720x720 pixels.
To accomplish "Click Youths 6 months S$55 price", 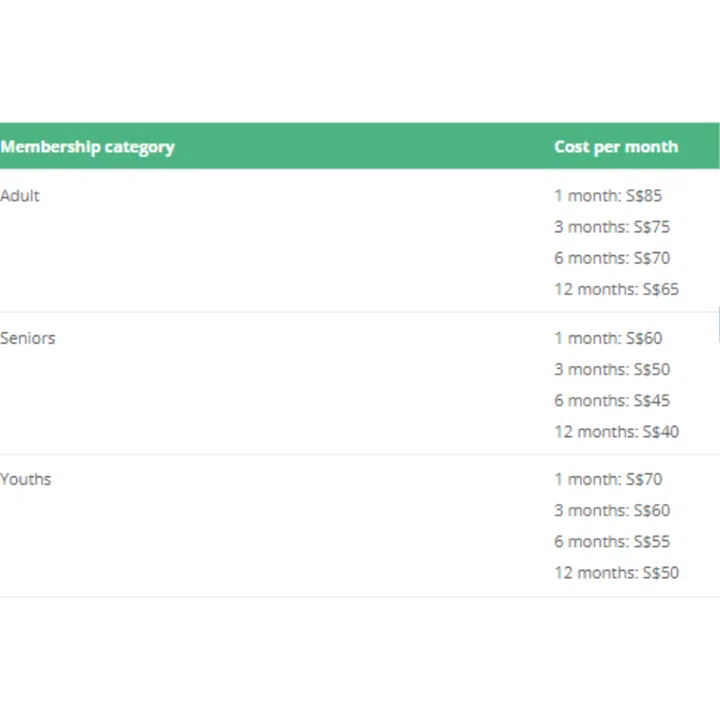I will (612, 541).
